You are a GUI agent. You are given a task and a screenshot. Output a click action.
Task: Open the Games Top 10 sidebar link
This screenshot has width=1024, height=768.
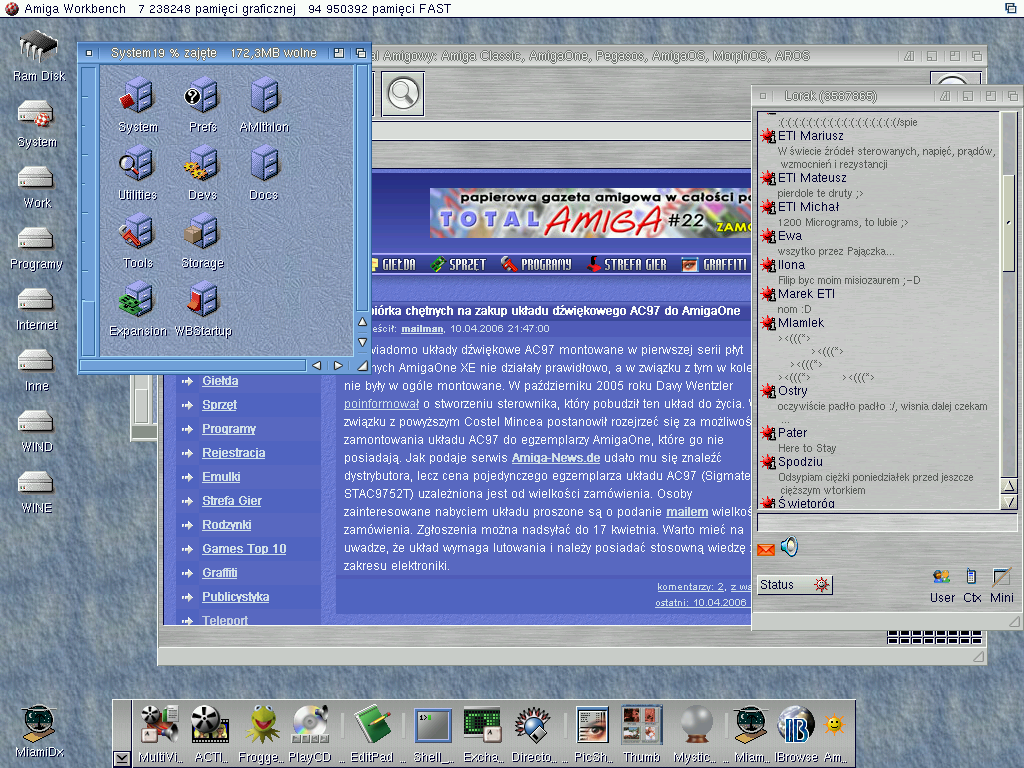coord(244,549)
